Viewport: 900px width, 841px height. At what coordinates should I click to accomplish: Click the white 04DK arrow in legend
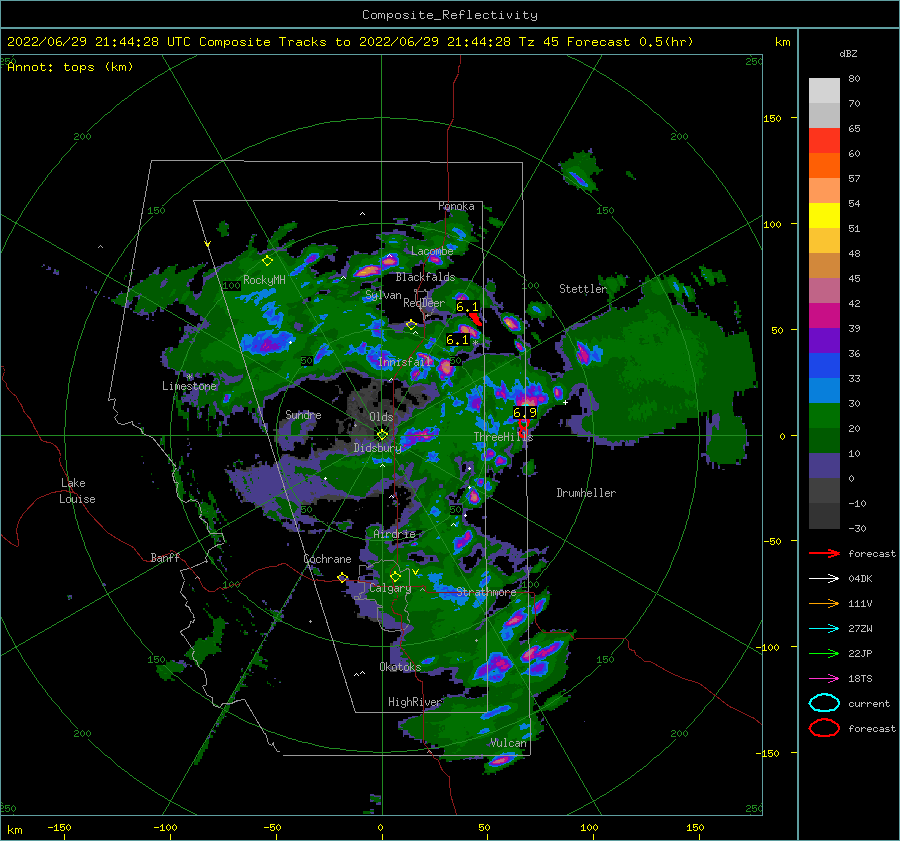(824, 579)
